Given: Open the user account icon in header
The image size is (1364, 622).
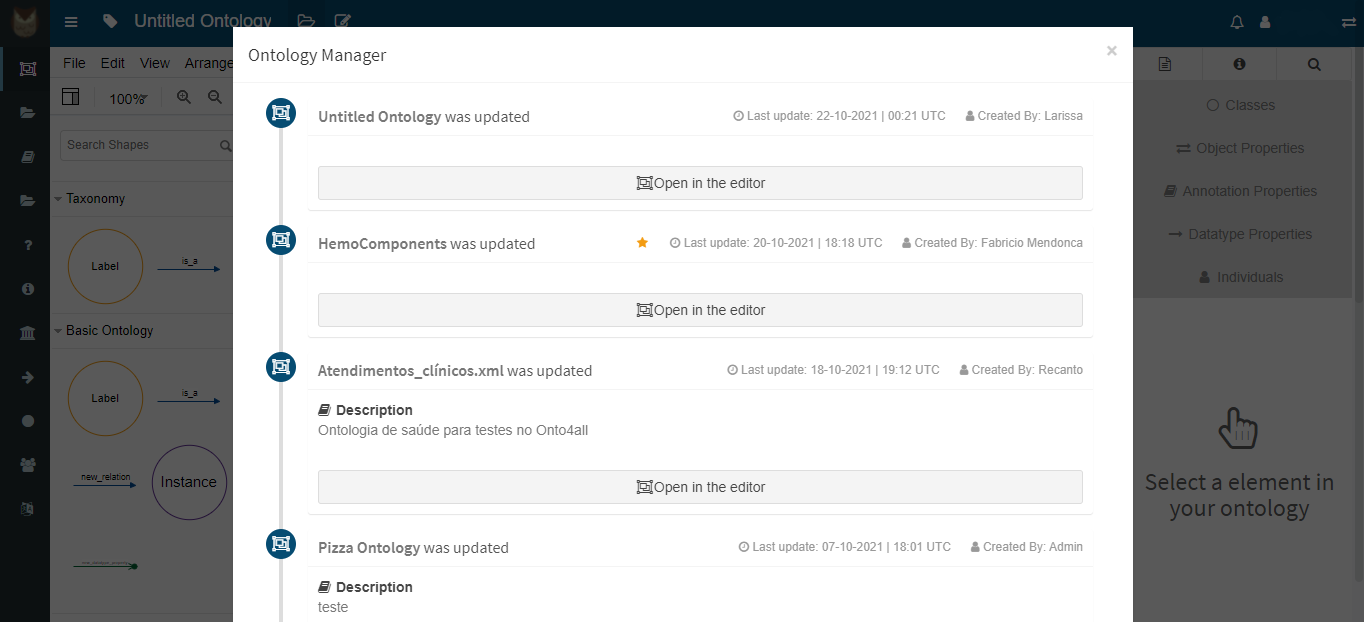Looking at the screenshot, I should tap(1265, 22).
